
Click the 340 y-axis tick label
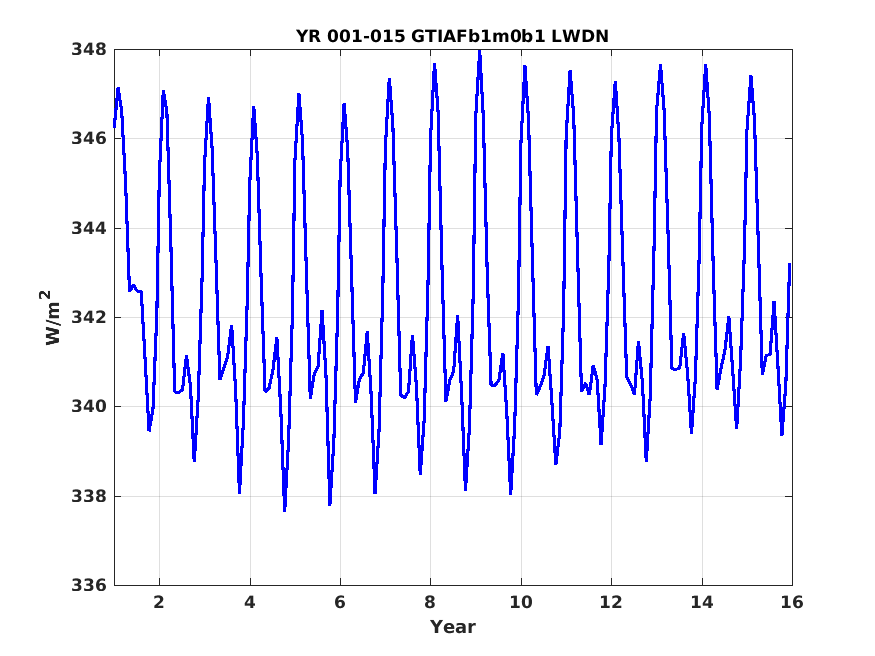pos(89,407)
